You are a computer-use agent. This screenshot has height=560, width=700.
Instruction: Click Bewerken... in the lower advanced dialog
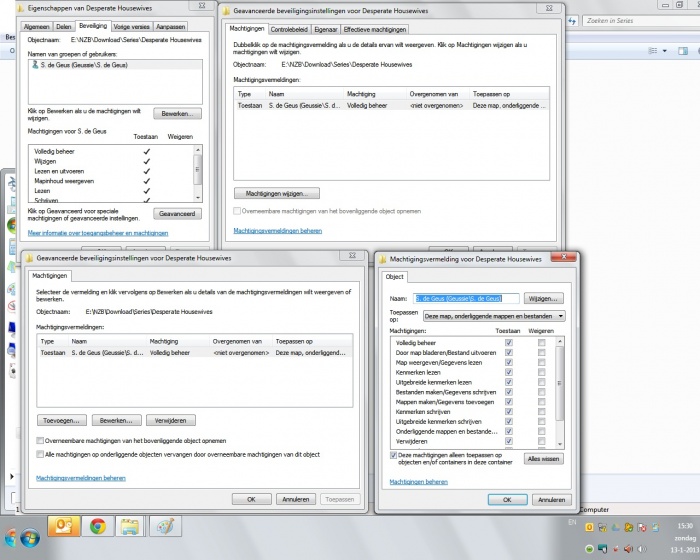pyautogui.click(x=116, y=420)
